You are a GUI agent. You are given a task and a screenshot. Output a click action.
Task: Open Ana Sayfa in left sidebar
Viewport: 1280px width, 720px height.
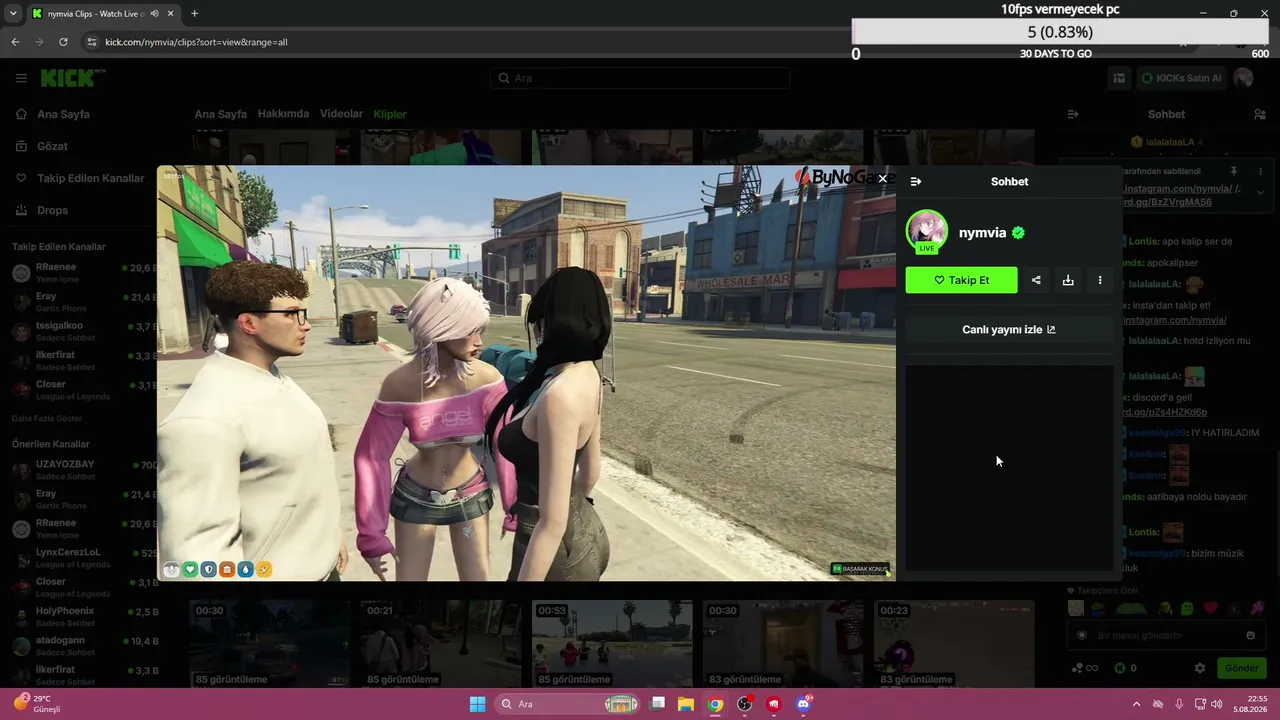(x=64, y=114)
